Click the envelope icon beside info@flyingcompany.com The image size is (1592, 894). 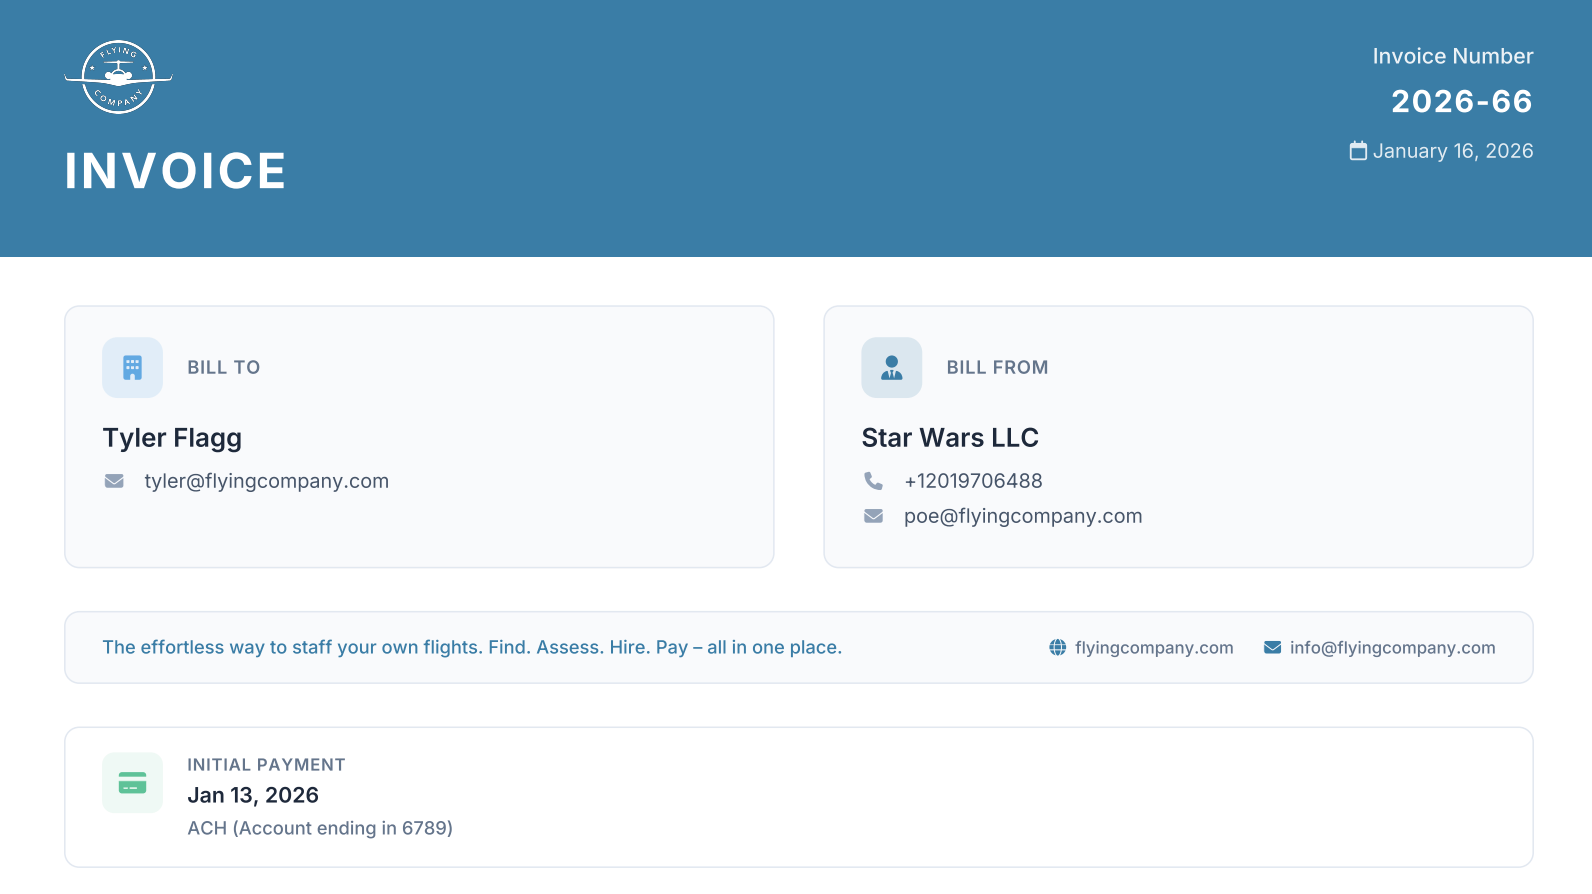pos(1272,648)
